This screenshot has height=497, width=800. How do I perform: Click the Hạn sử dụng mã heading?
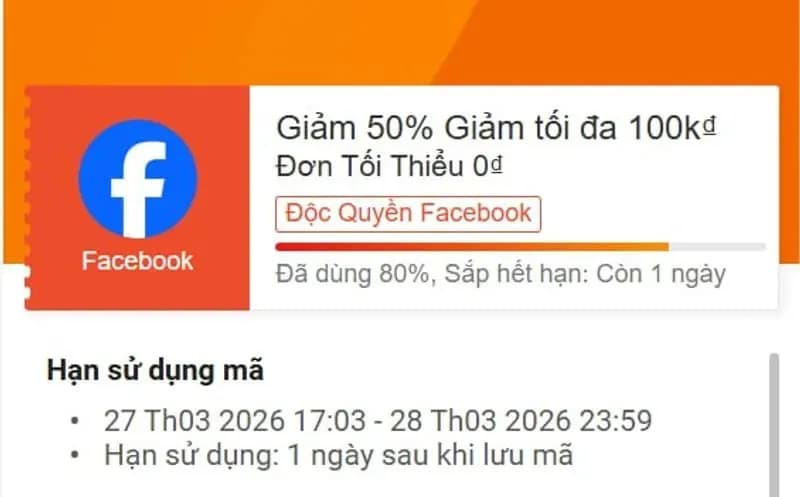pos(155,370)
